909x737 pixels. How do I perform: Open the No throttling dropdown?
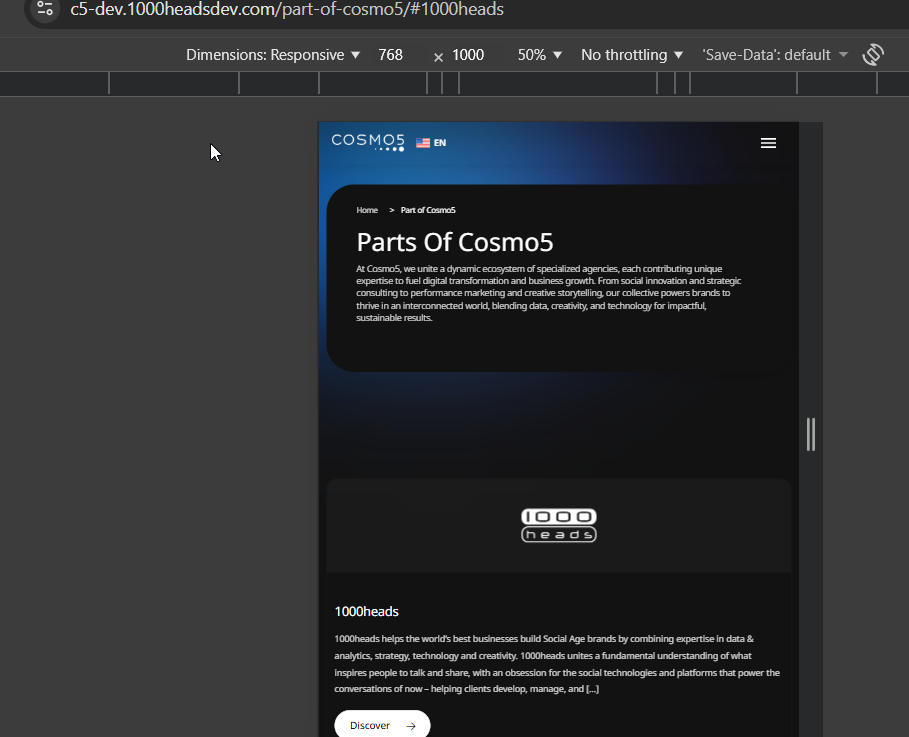pos(632,55)
